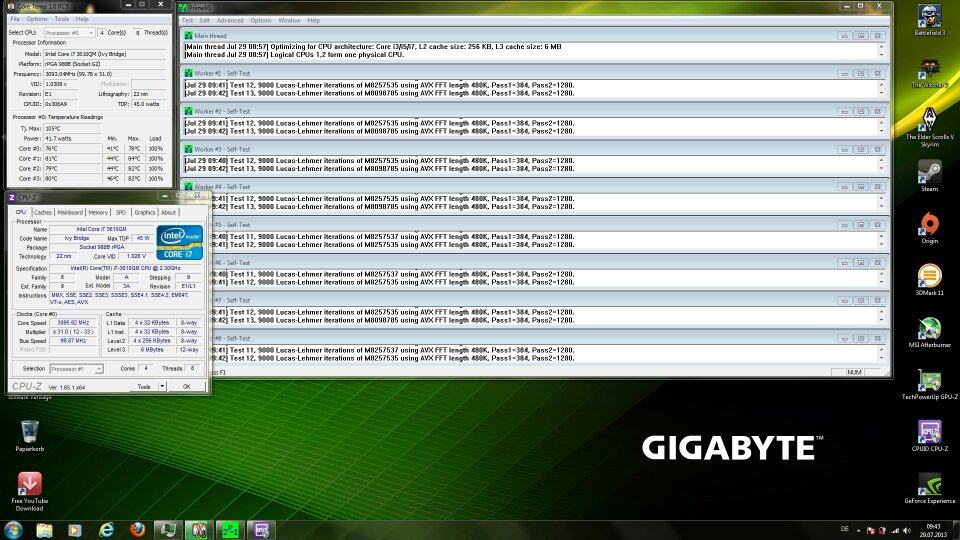Open Core Temp Help menu
Screen dimensions: 960x540
tap(82, 19)
